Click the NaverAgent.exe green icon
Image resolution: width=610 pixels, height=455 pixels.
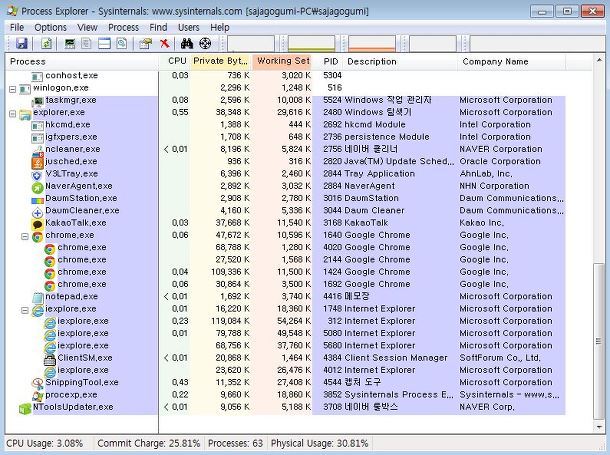37,187
